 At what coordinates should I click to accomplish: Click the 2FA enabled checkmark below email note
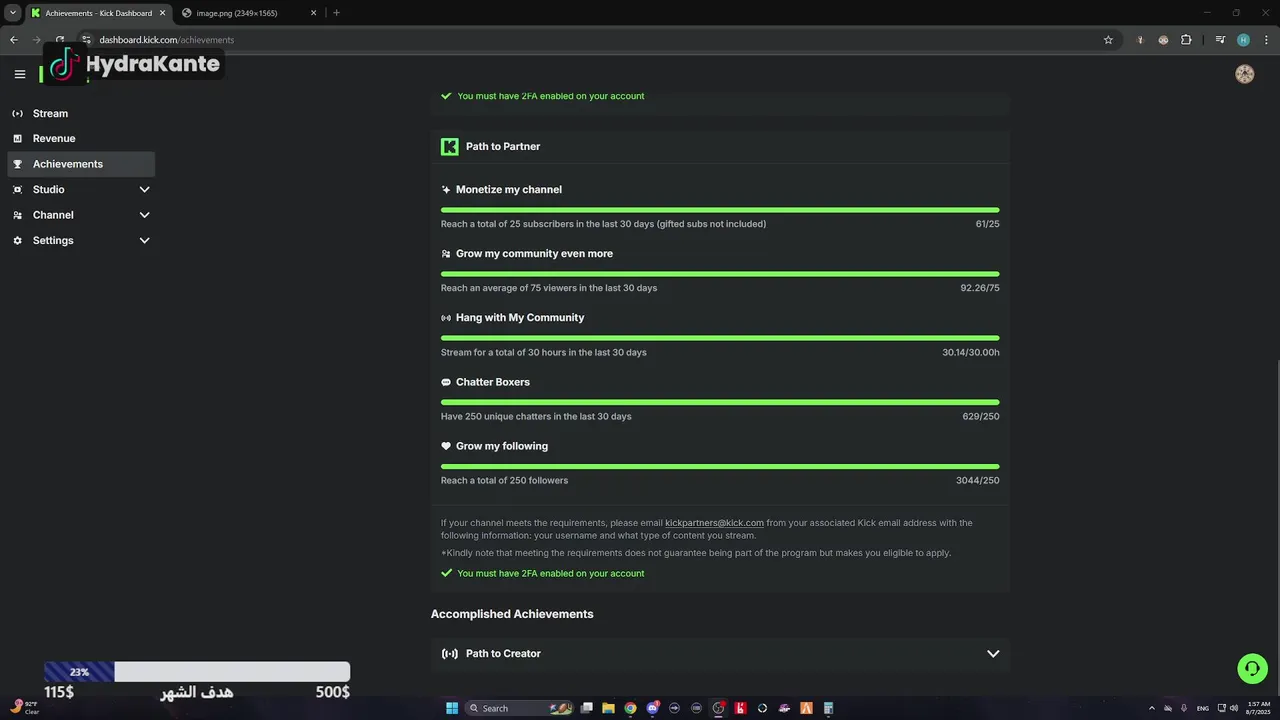tap(446, 574)
